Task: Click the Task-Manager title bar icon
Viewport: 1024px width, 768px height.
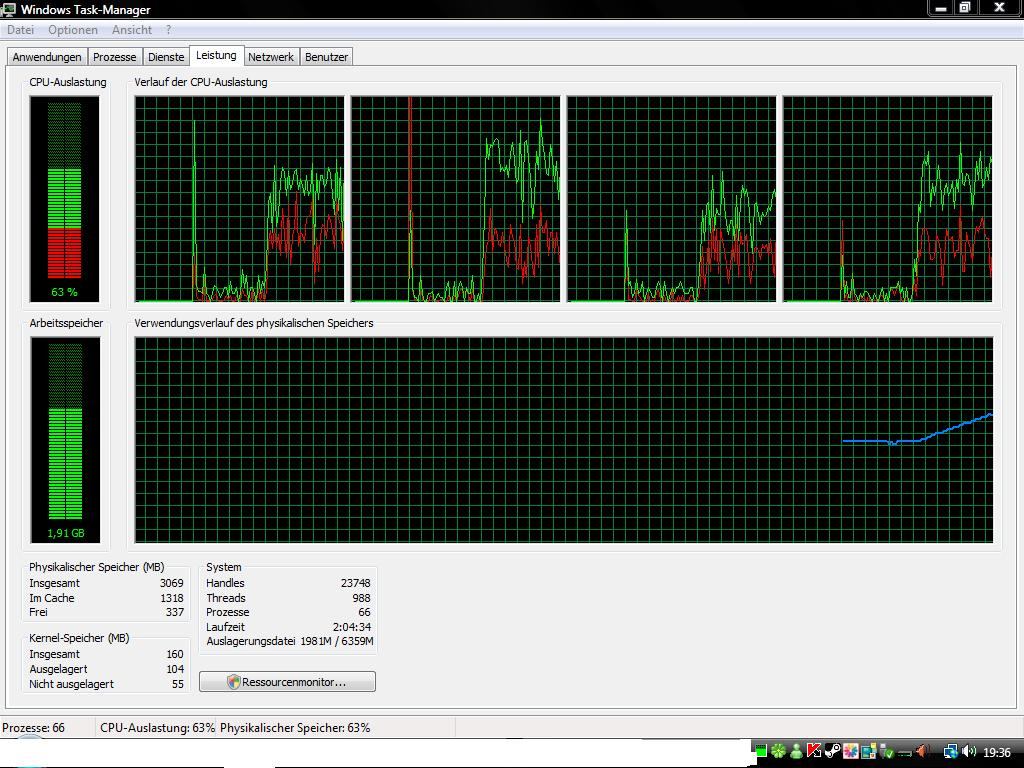Action: pyautogui.click(x=8, y=9)
